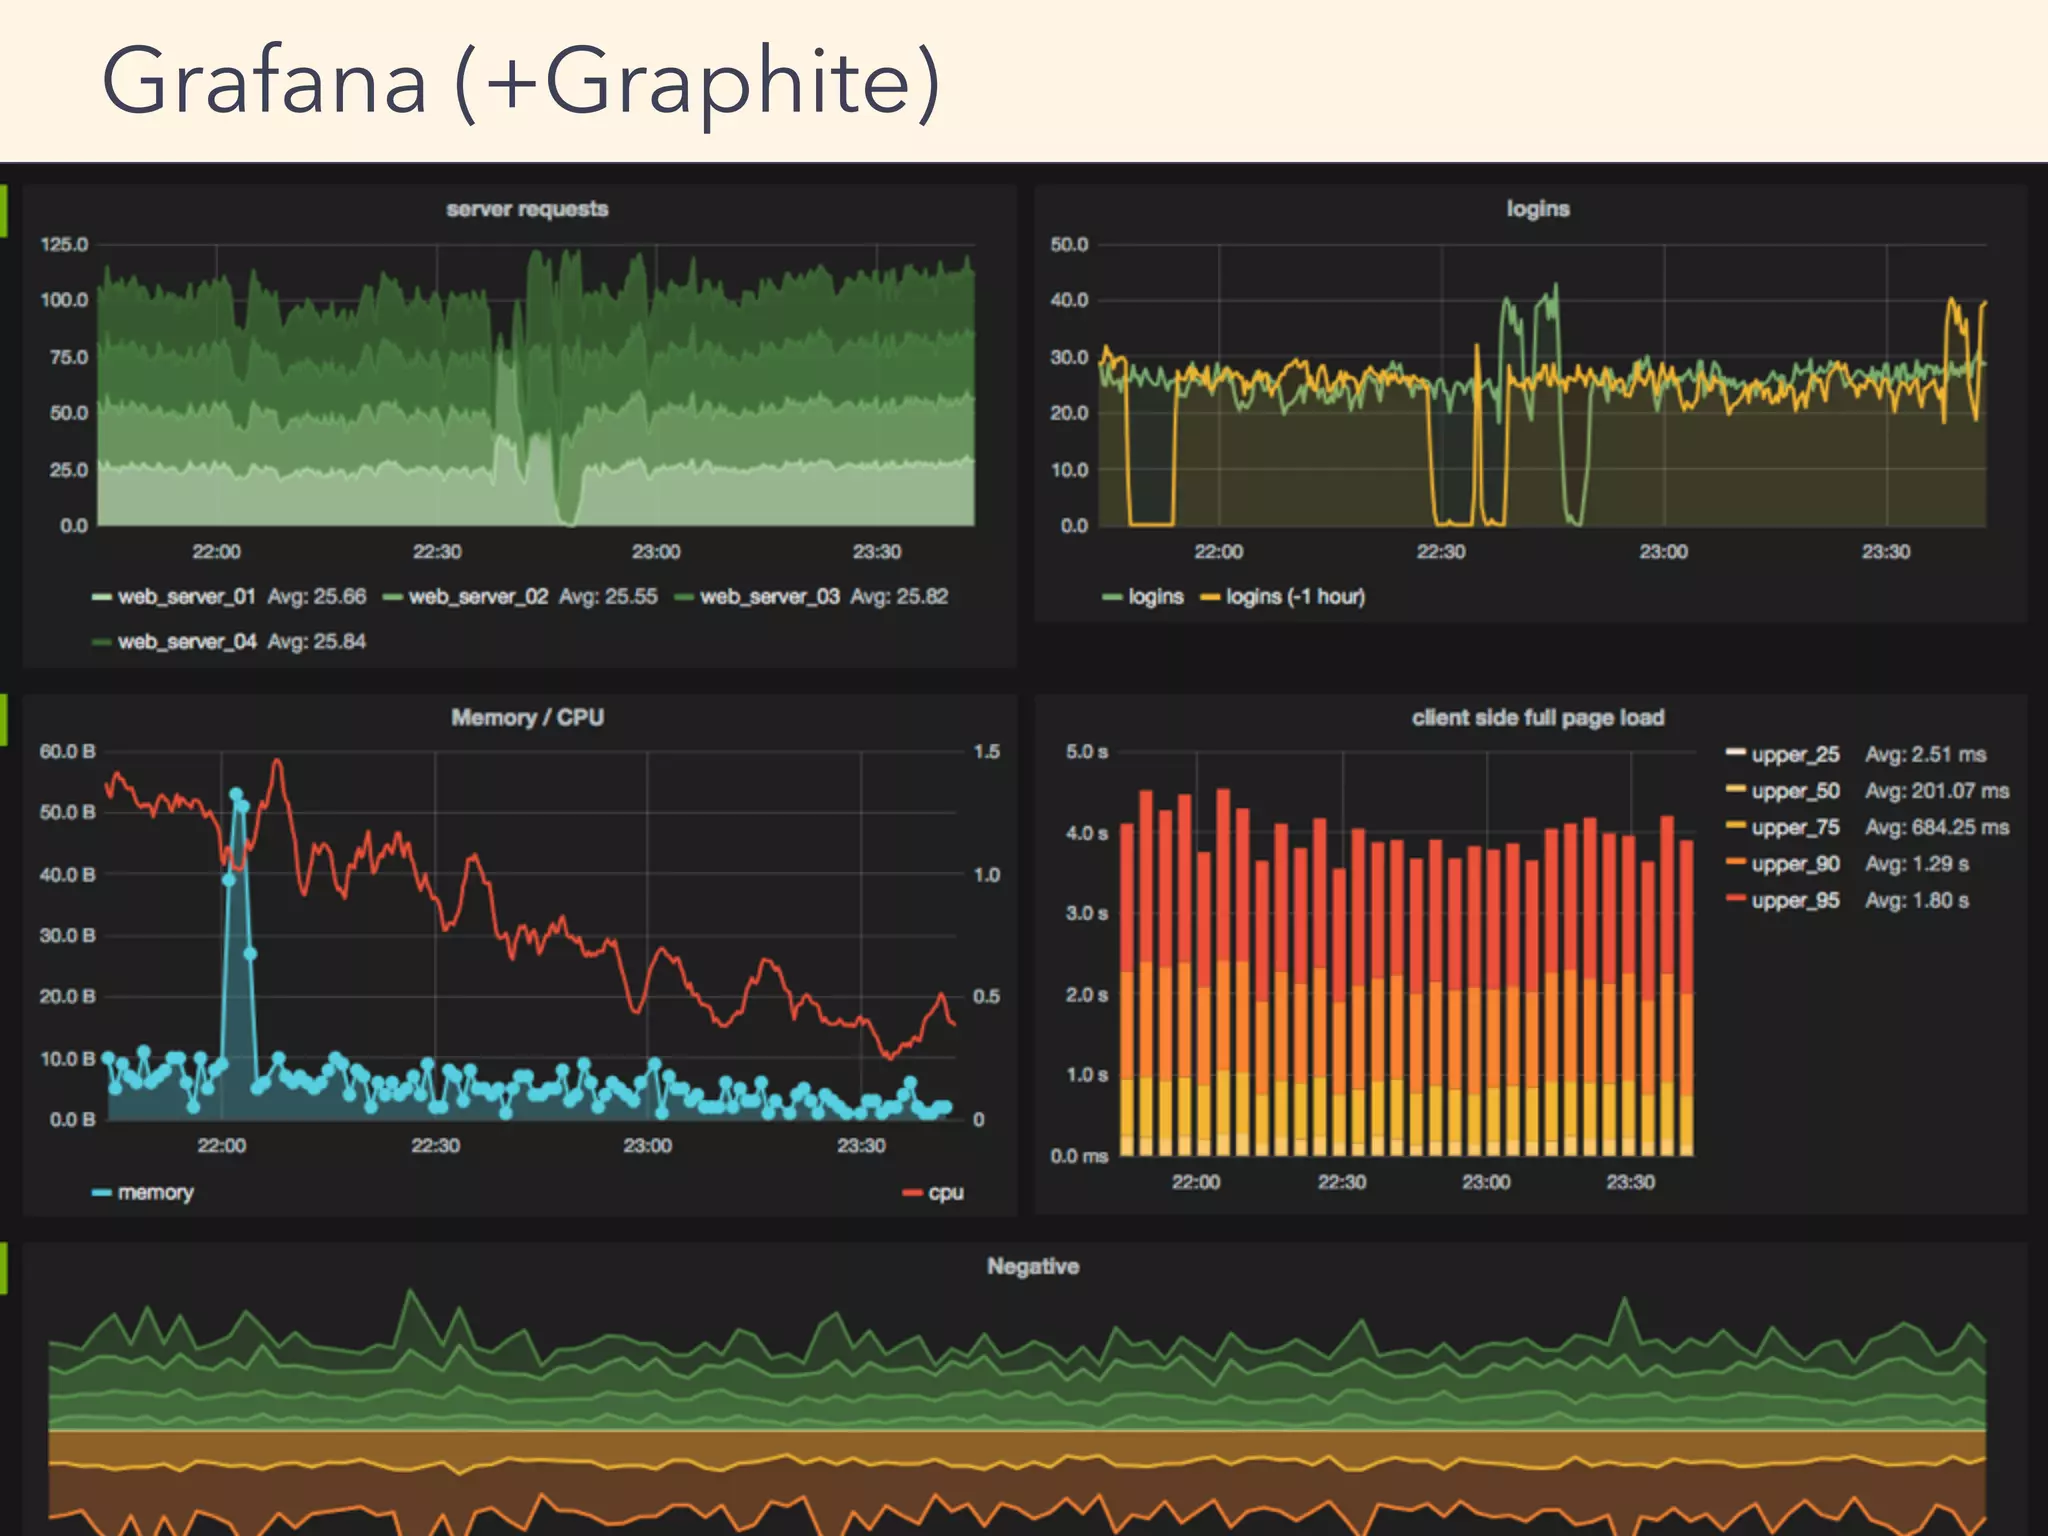Click the 'Avg: 25.82' value
Screen dimensions: 2048x1536
[x=899, y=596]
